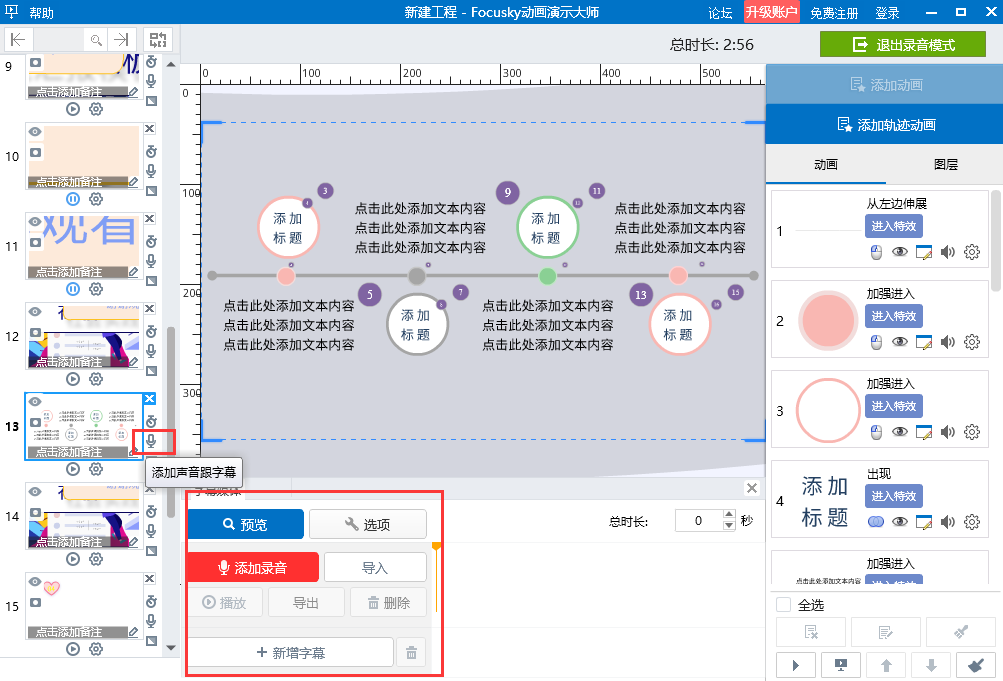Open the settings gear below slide 12
Image resolution: width=1003 pixels, height=681 pixels.
96,379
